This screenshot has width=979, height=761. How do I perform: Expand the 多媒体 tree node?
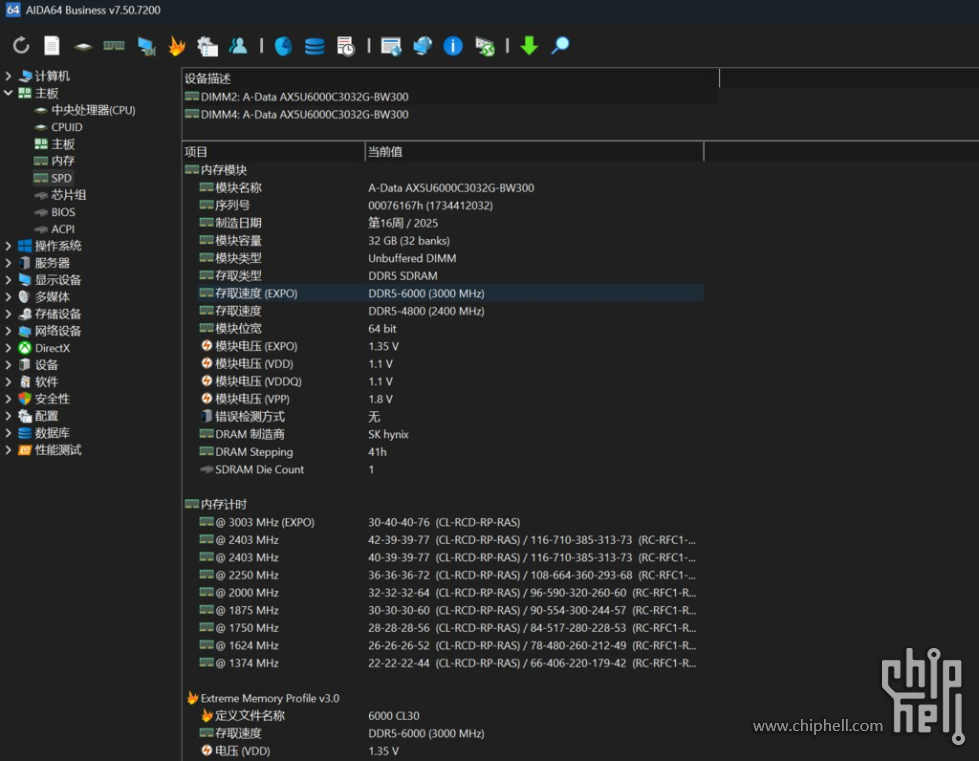coord(8,297)
